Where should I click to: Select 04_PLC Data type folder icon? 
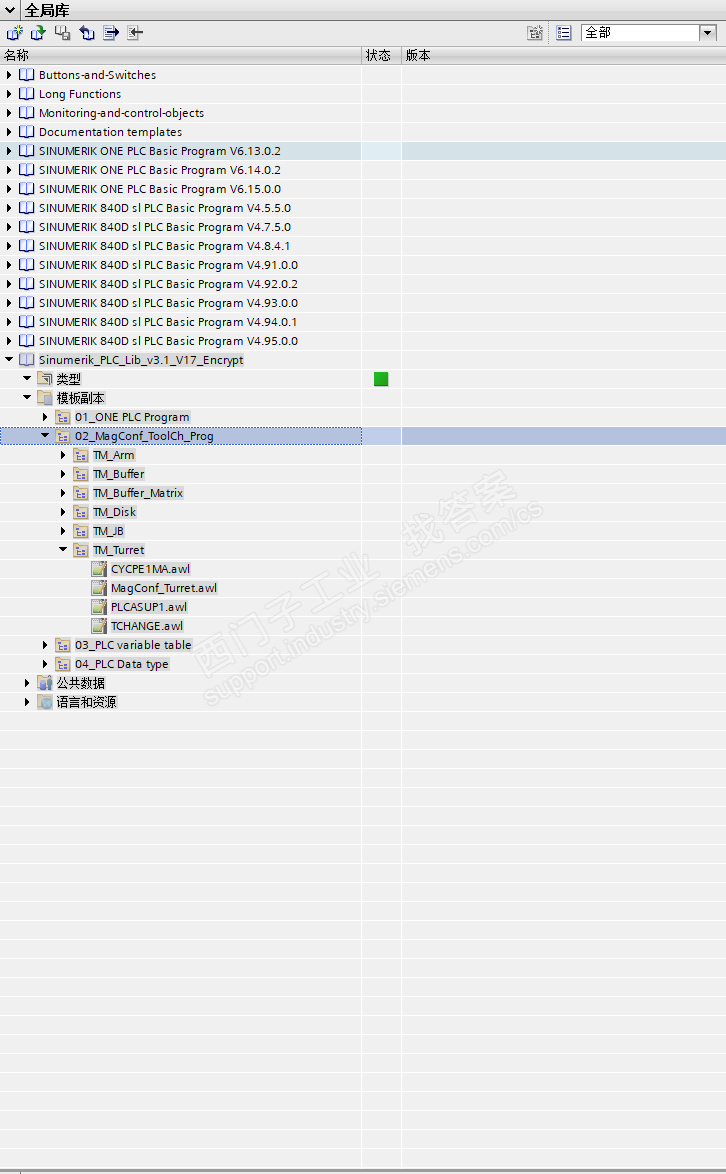point(63,664)
